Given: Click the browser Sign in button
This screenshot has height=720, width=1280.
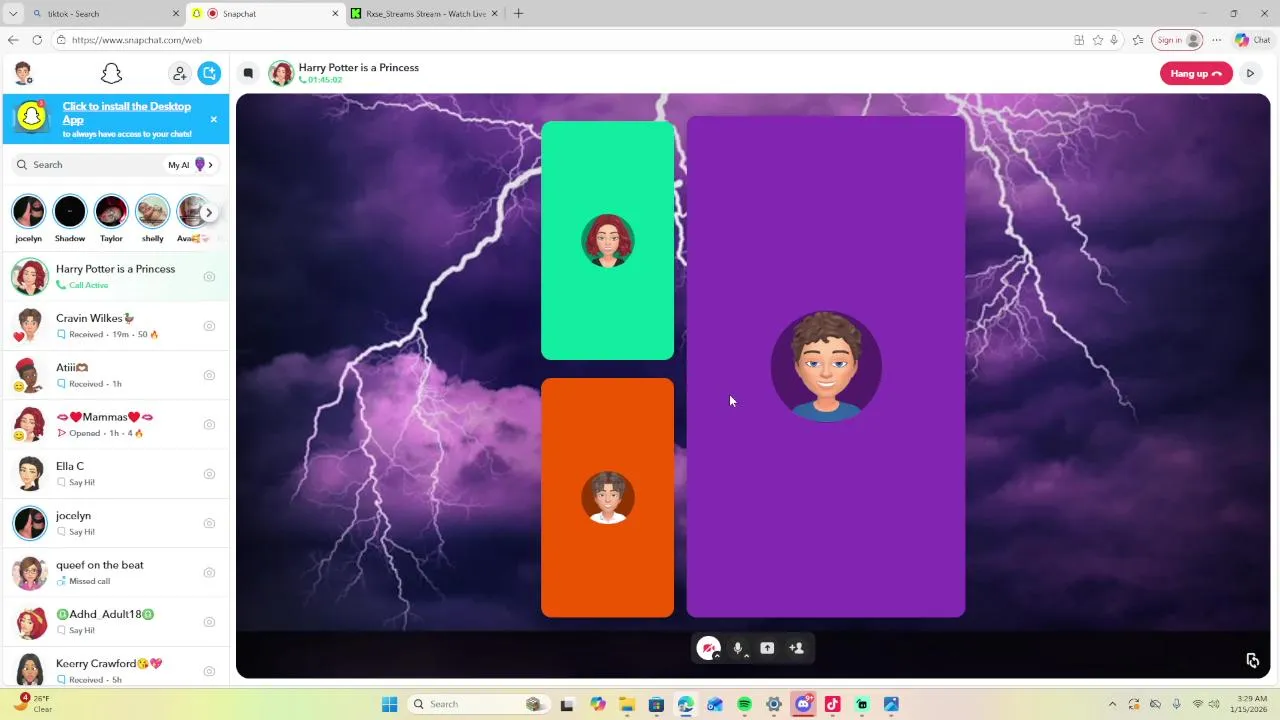Looking at the screenshot, I should tap(1177, 40).
